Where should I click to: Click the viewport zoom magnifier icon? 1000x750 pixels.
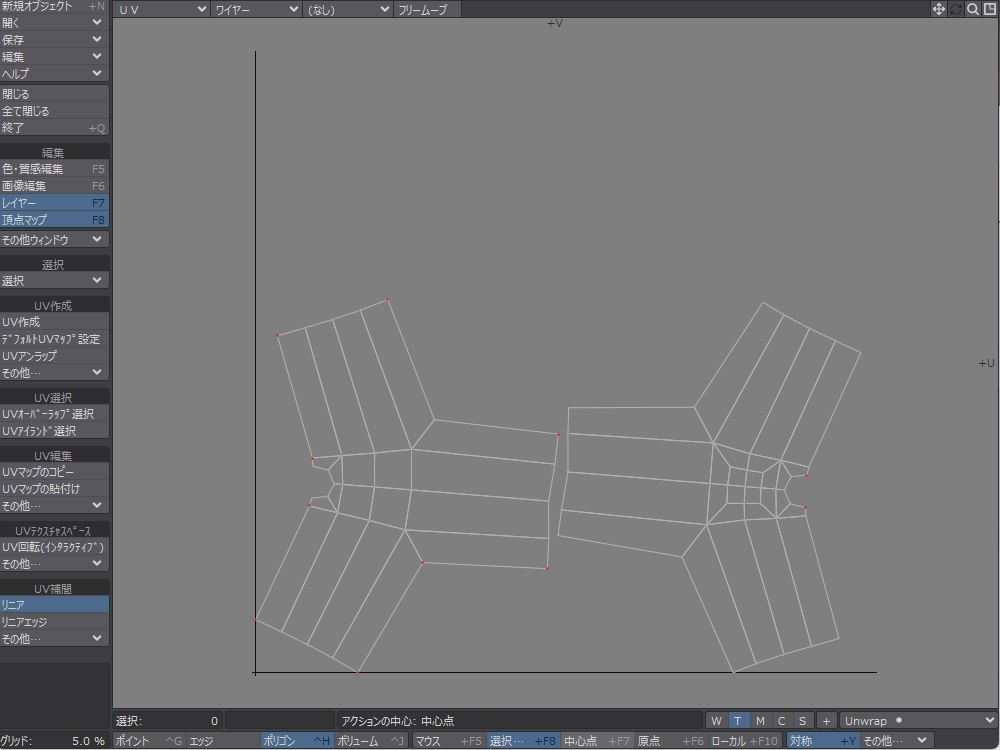point(973,9)
